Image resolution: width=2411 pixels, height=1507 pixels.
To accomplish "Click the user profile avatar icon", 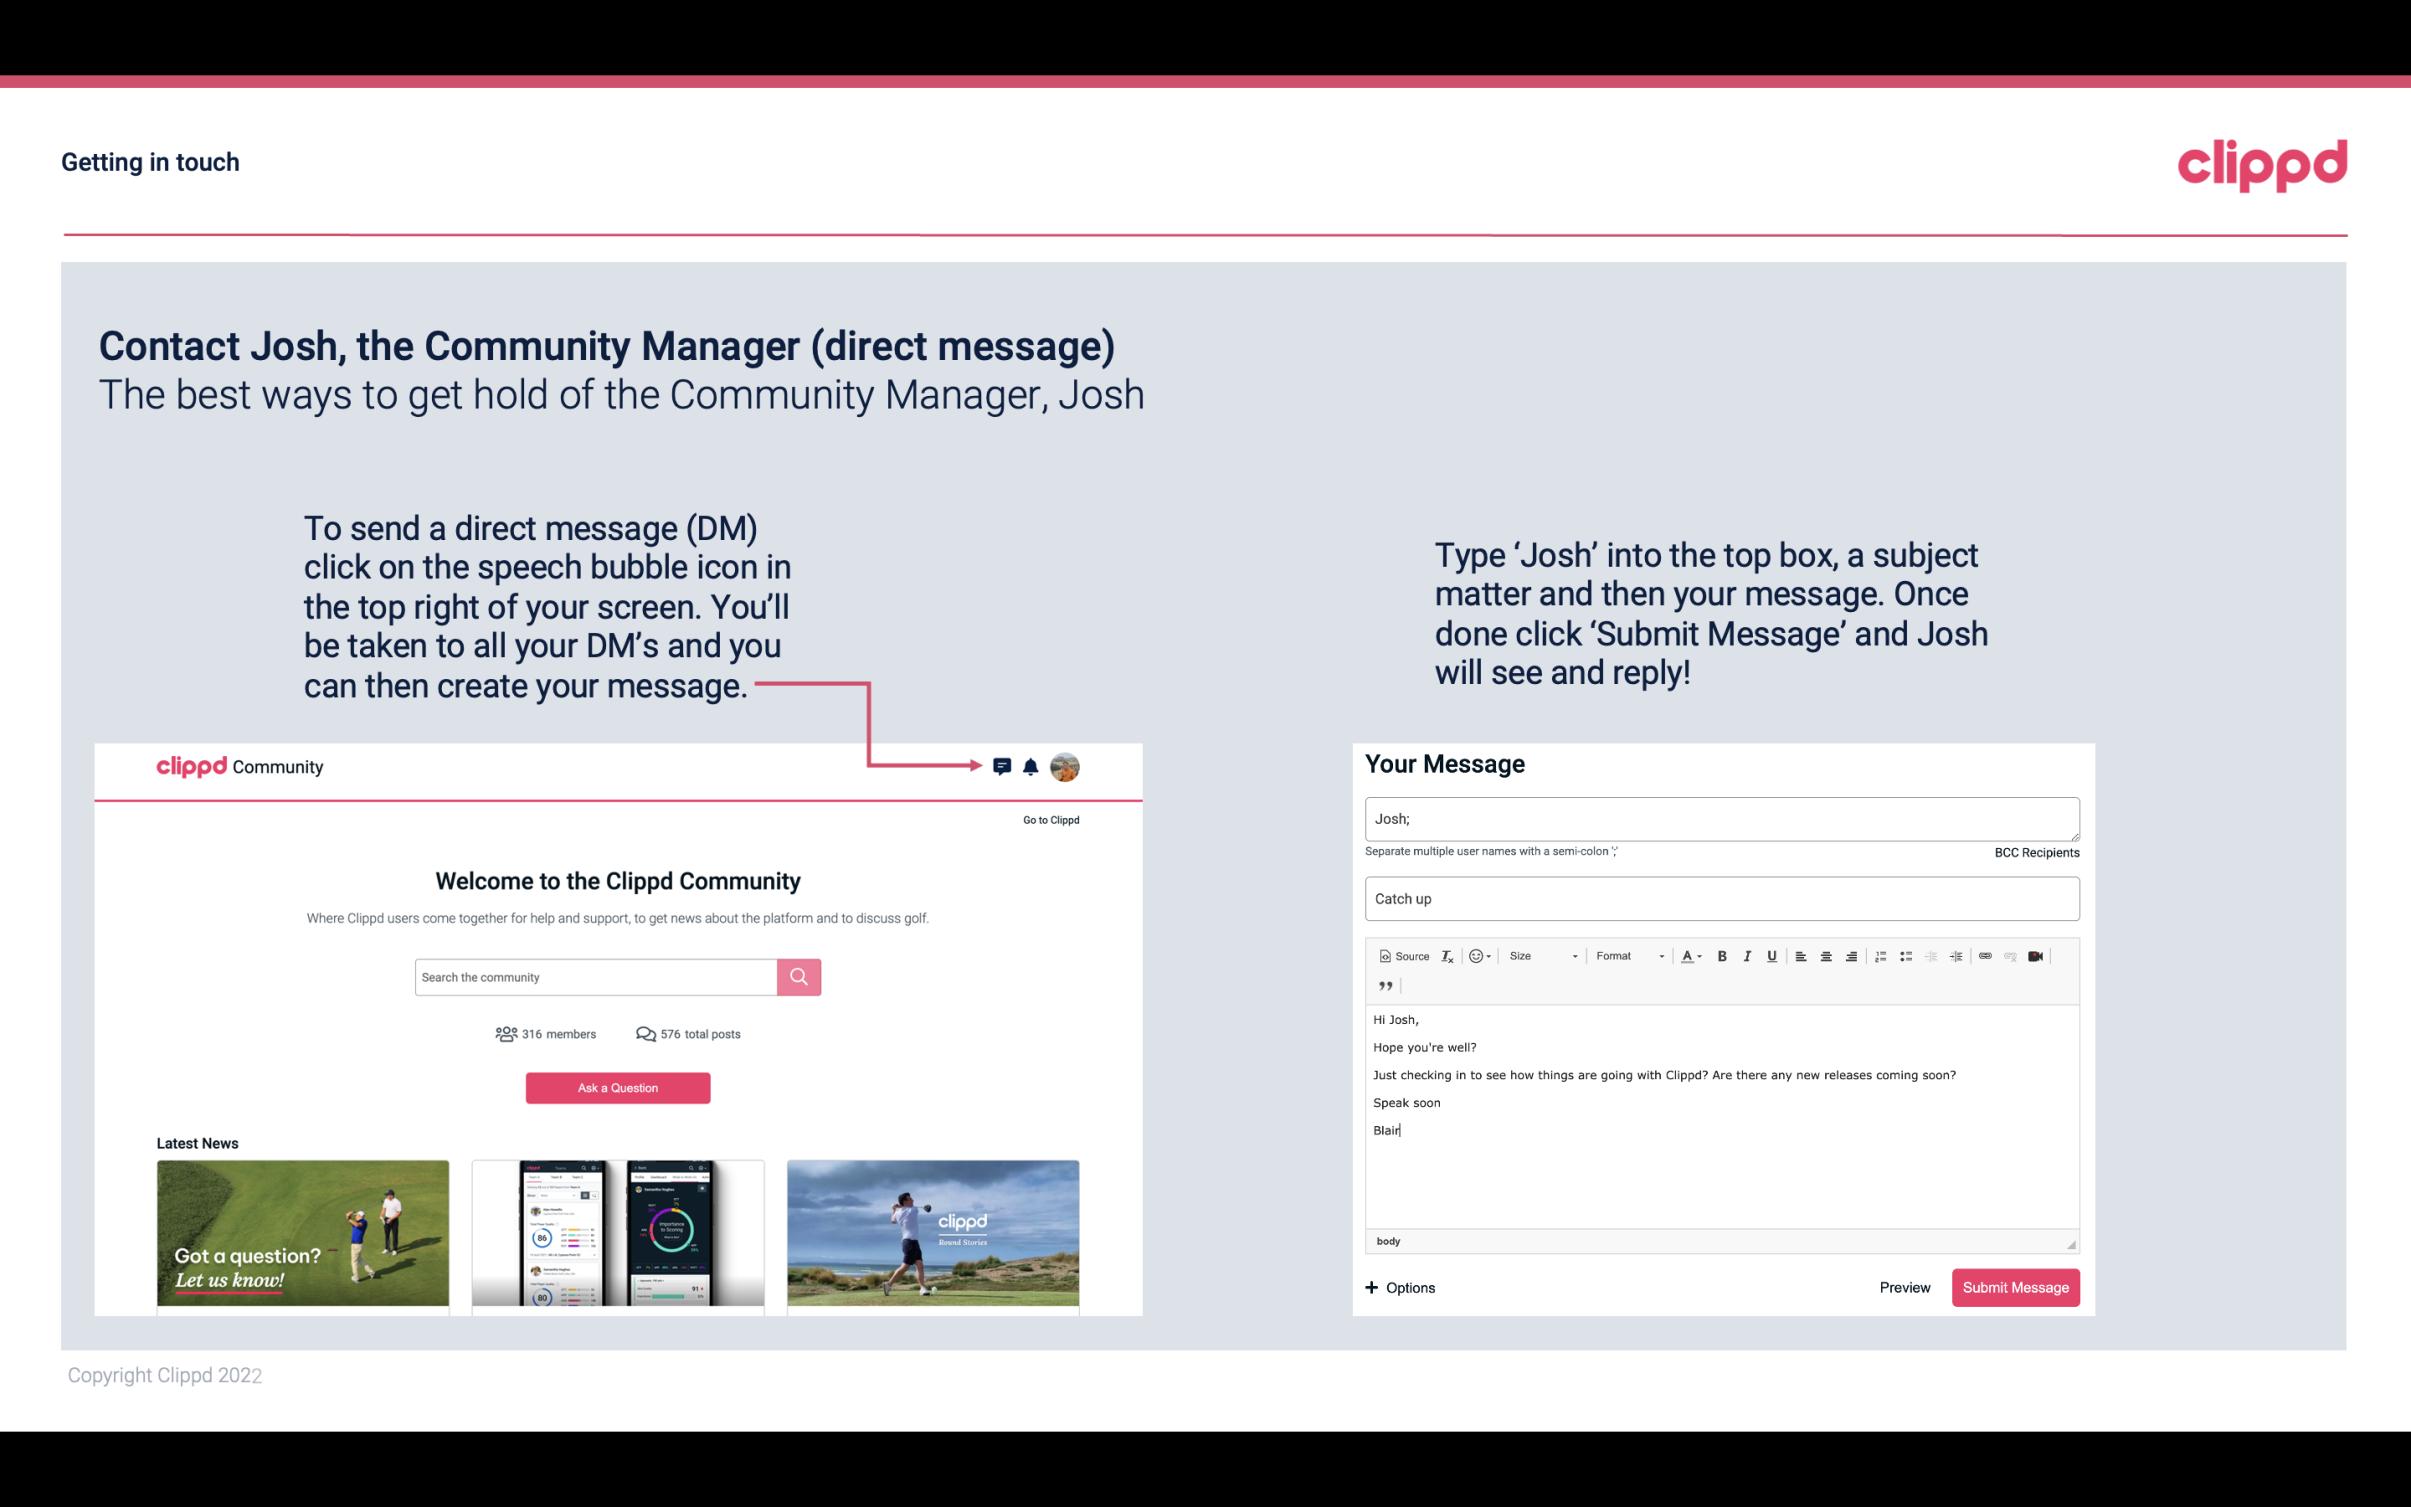I will (x=1066, y=766).
